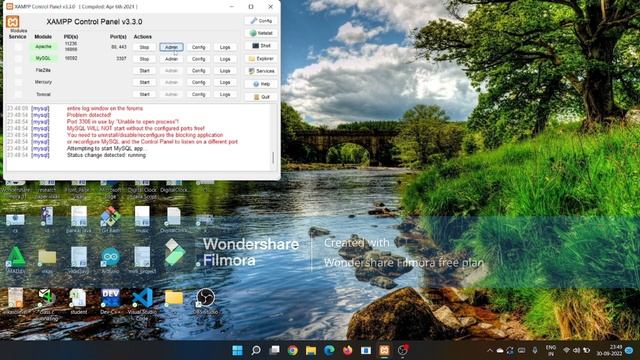Launch Google Chrome from the taskbar
640x360 pixels.
pos(293,350)
